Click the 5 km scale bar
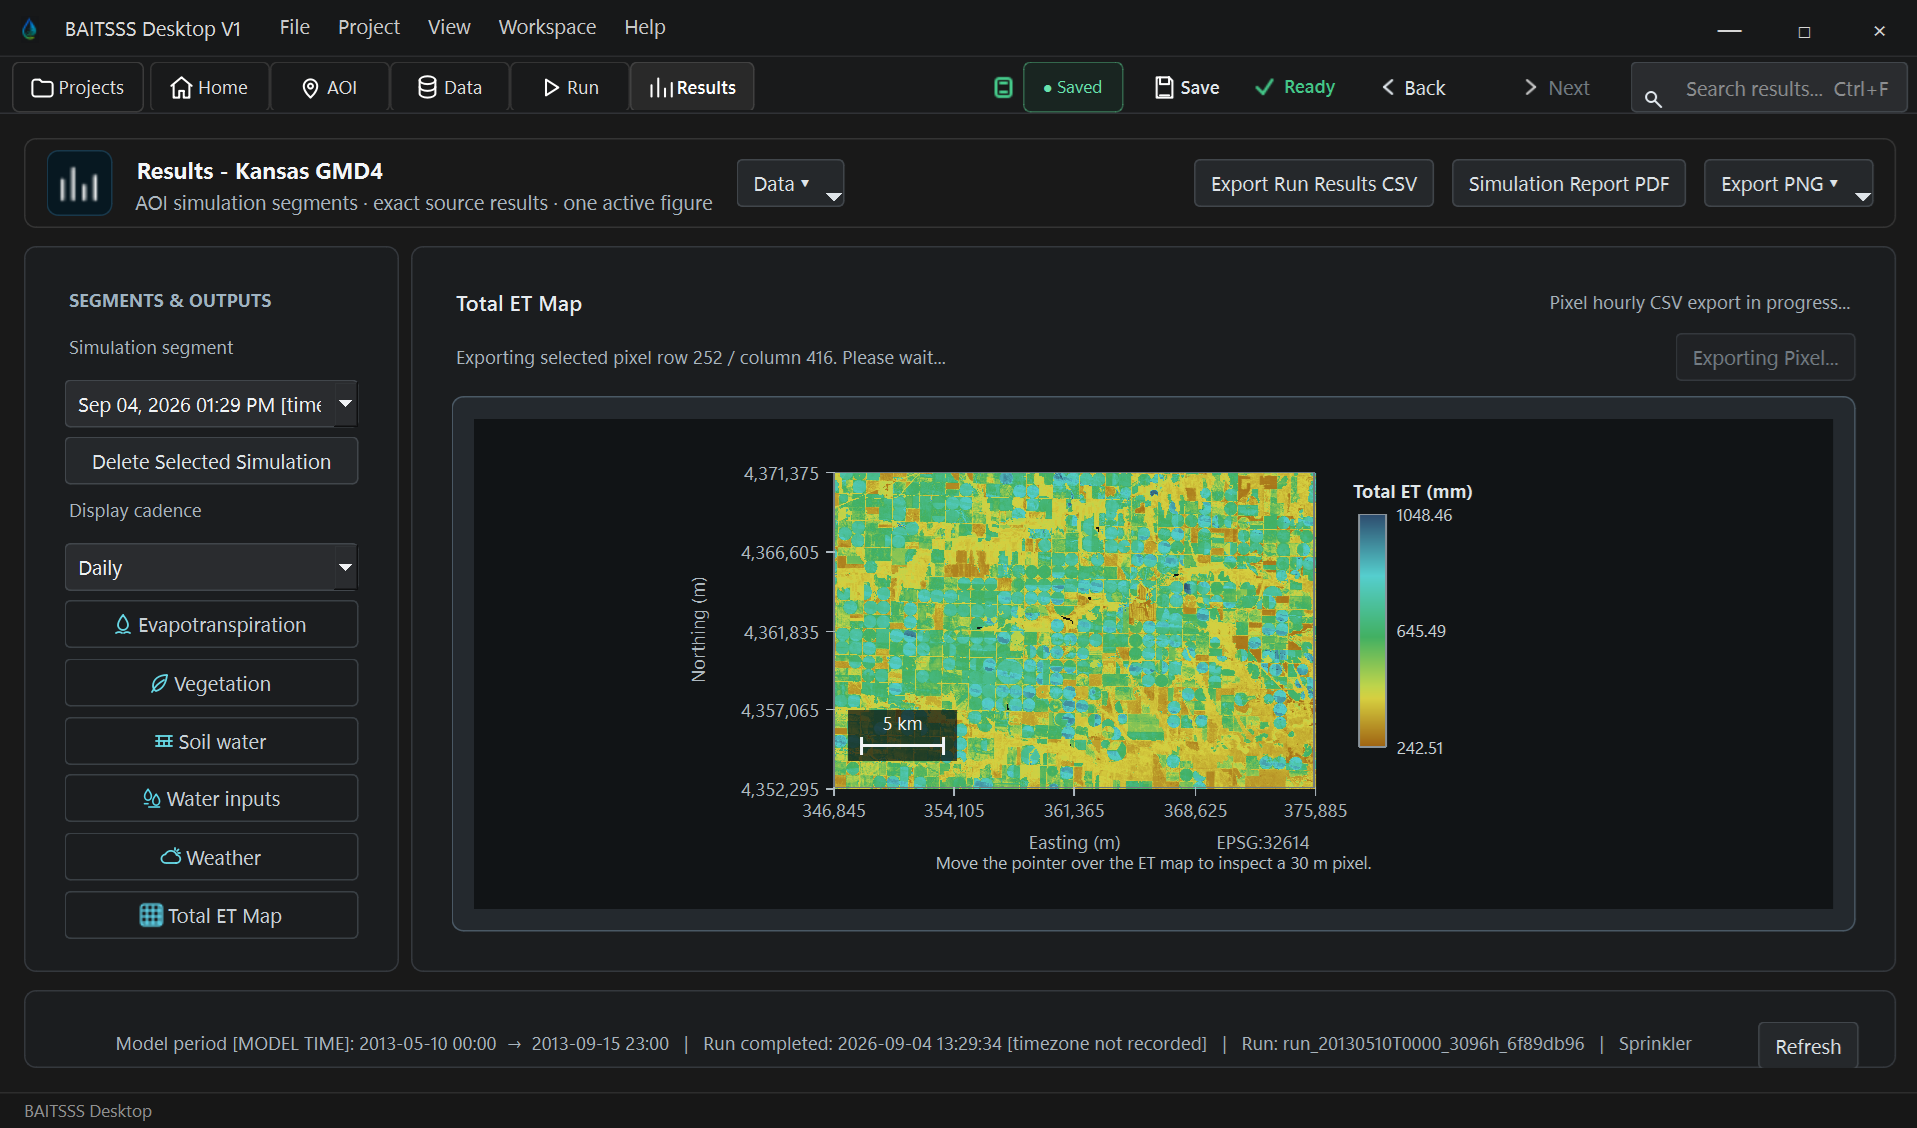1917x1128 pixels. (902, 735)
